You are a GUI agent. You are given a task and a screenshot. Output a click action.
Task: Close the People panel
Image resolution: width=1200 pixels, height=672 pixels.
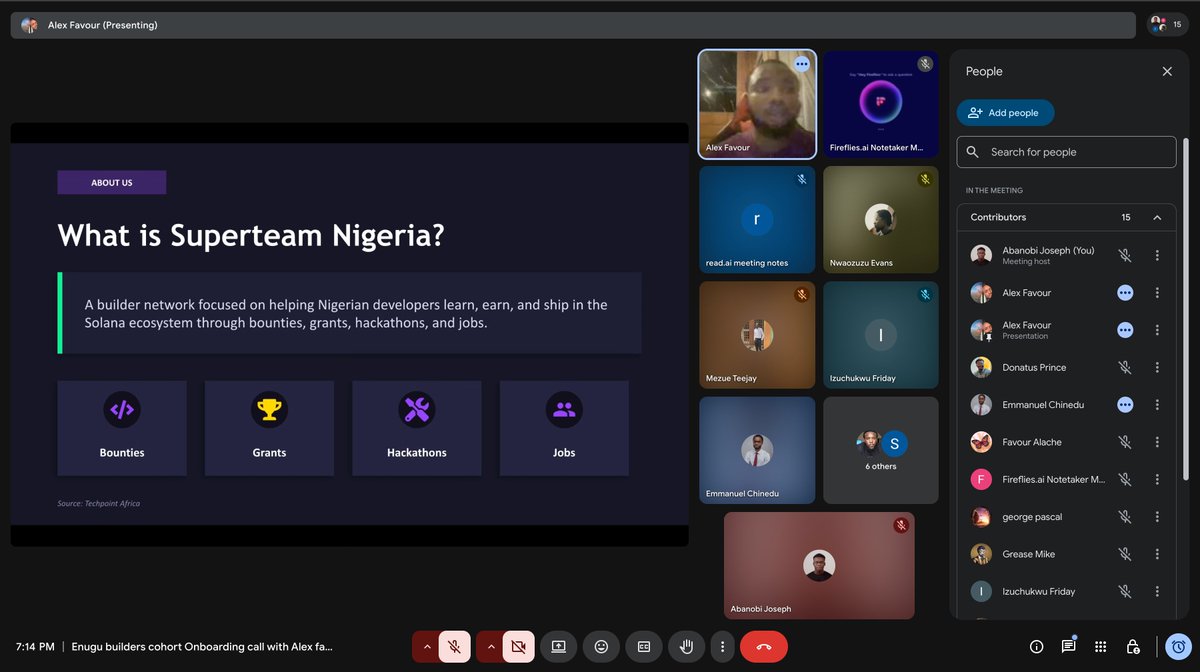[x=1167, y=72]
